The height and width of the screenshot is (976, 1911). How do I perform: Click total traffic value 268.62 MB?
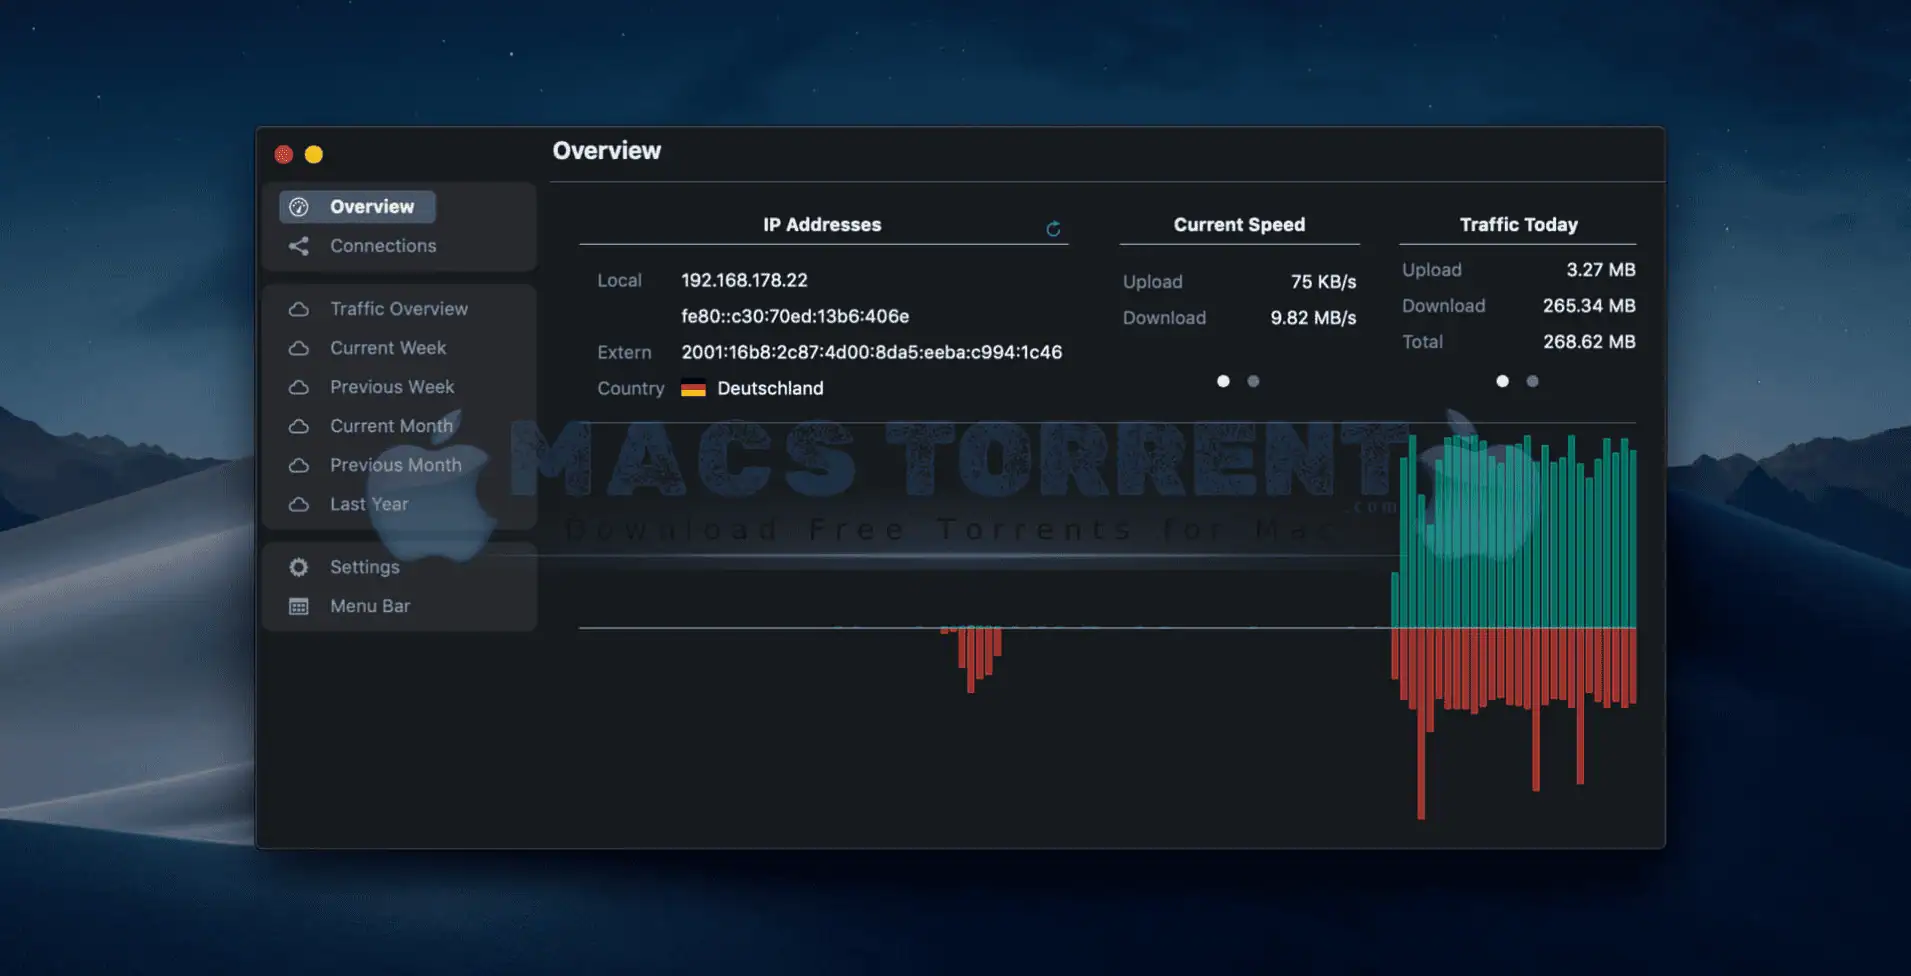(x=1589, y=342)
